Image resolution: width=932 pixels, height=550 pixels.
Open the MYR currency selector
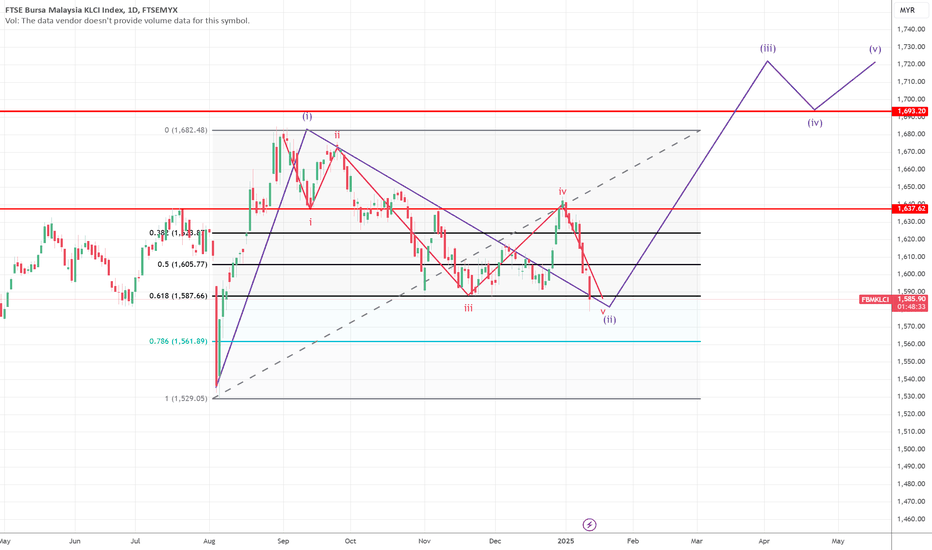907,10
